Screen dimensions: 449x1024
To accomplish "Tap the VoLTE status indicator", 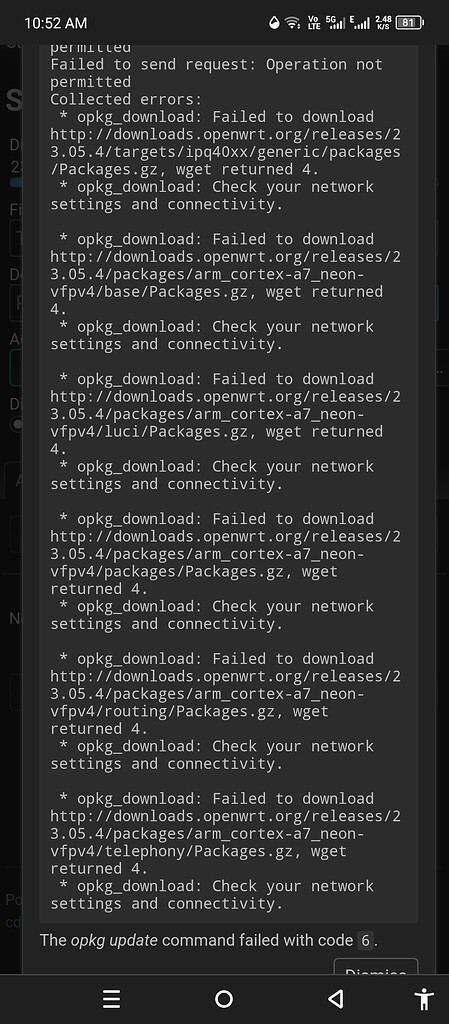I will point(313,23).
